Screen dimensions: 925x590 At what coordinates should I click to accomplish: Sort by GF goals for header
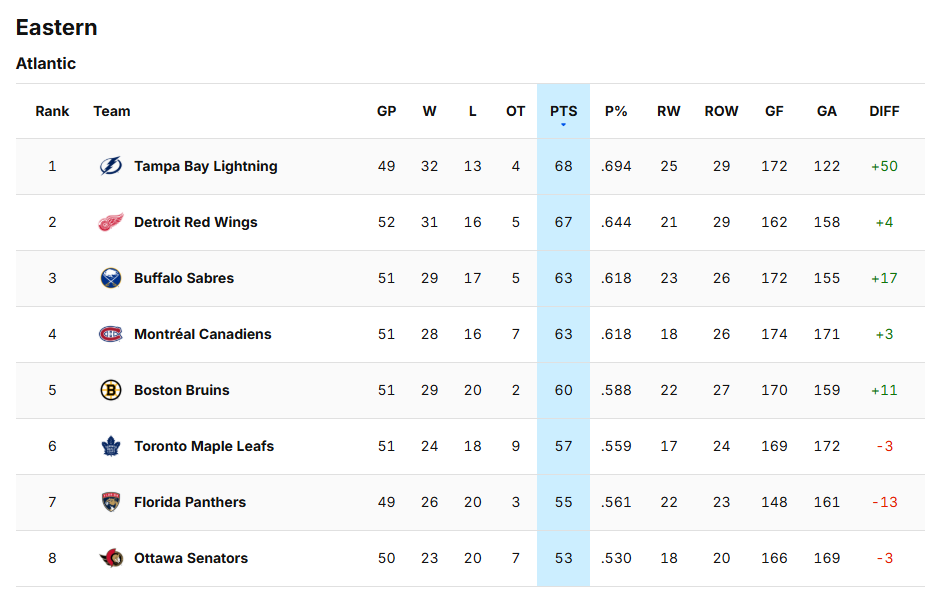(x=774, y=111)
